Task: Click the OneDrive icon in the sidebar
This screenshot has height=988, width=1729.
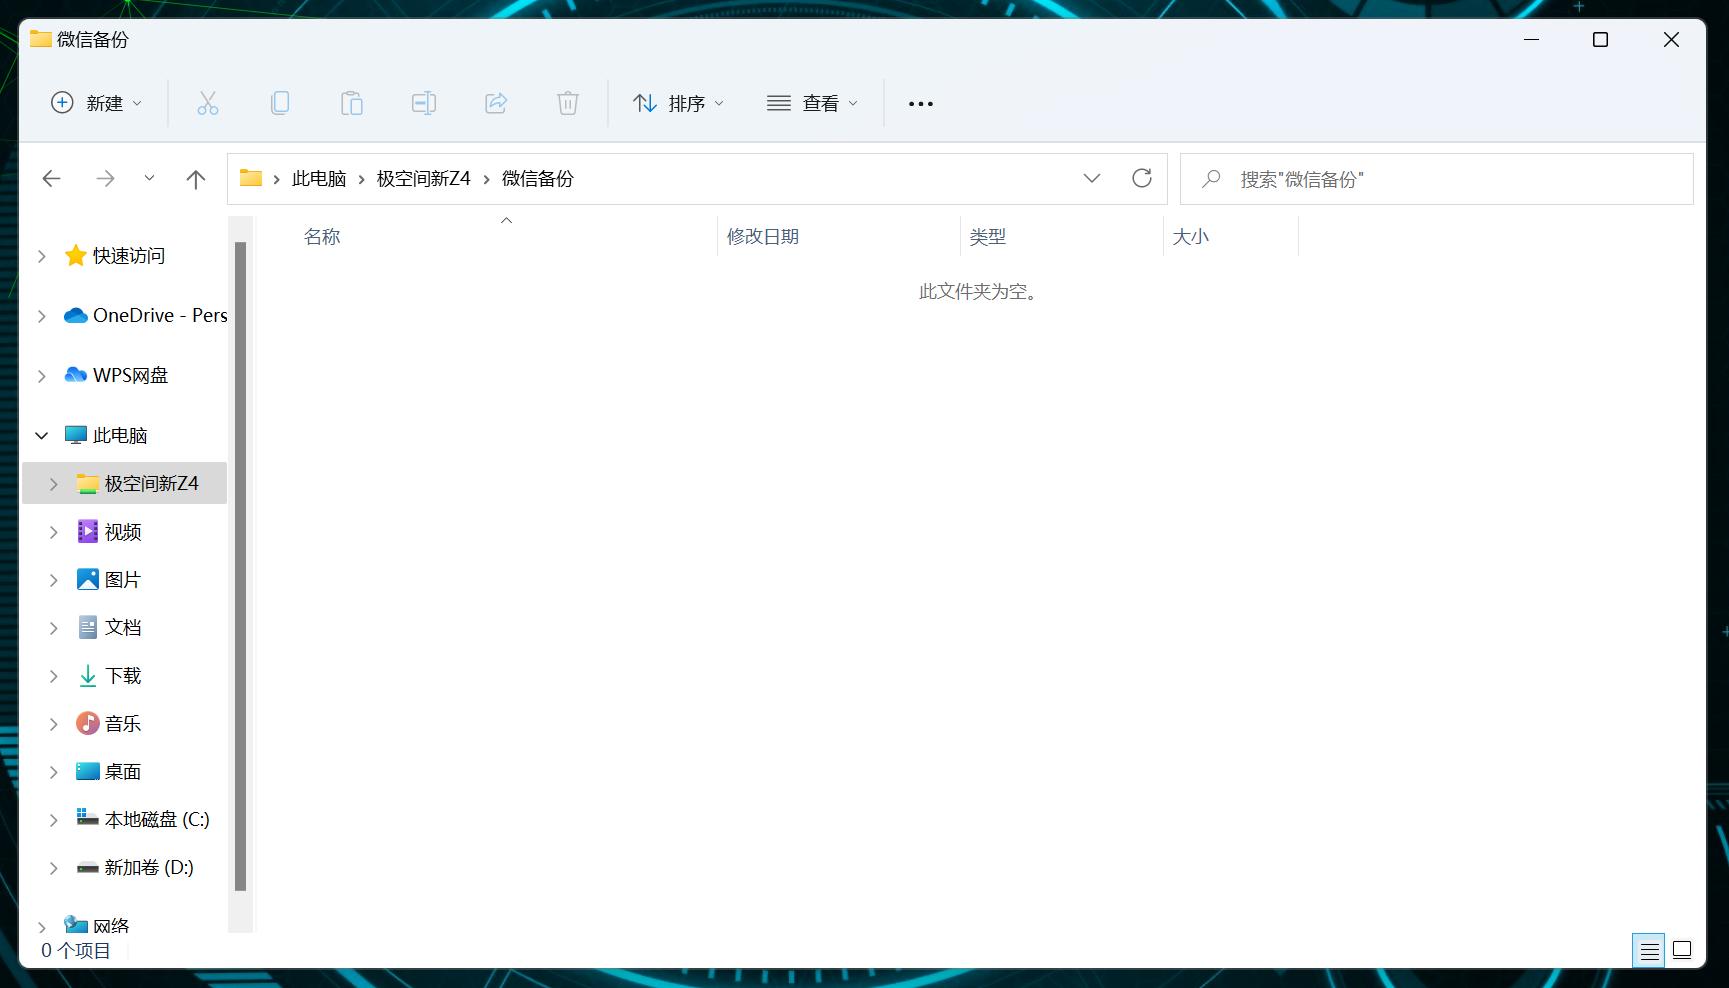Action: pyautogui.click(x=75, y=315)
